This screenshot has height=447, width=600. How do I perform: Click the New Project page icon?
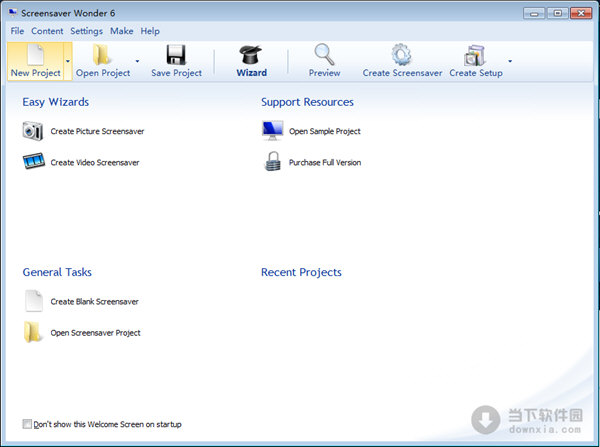click(35, 55)
